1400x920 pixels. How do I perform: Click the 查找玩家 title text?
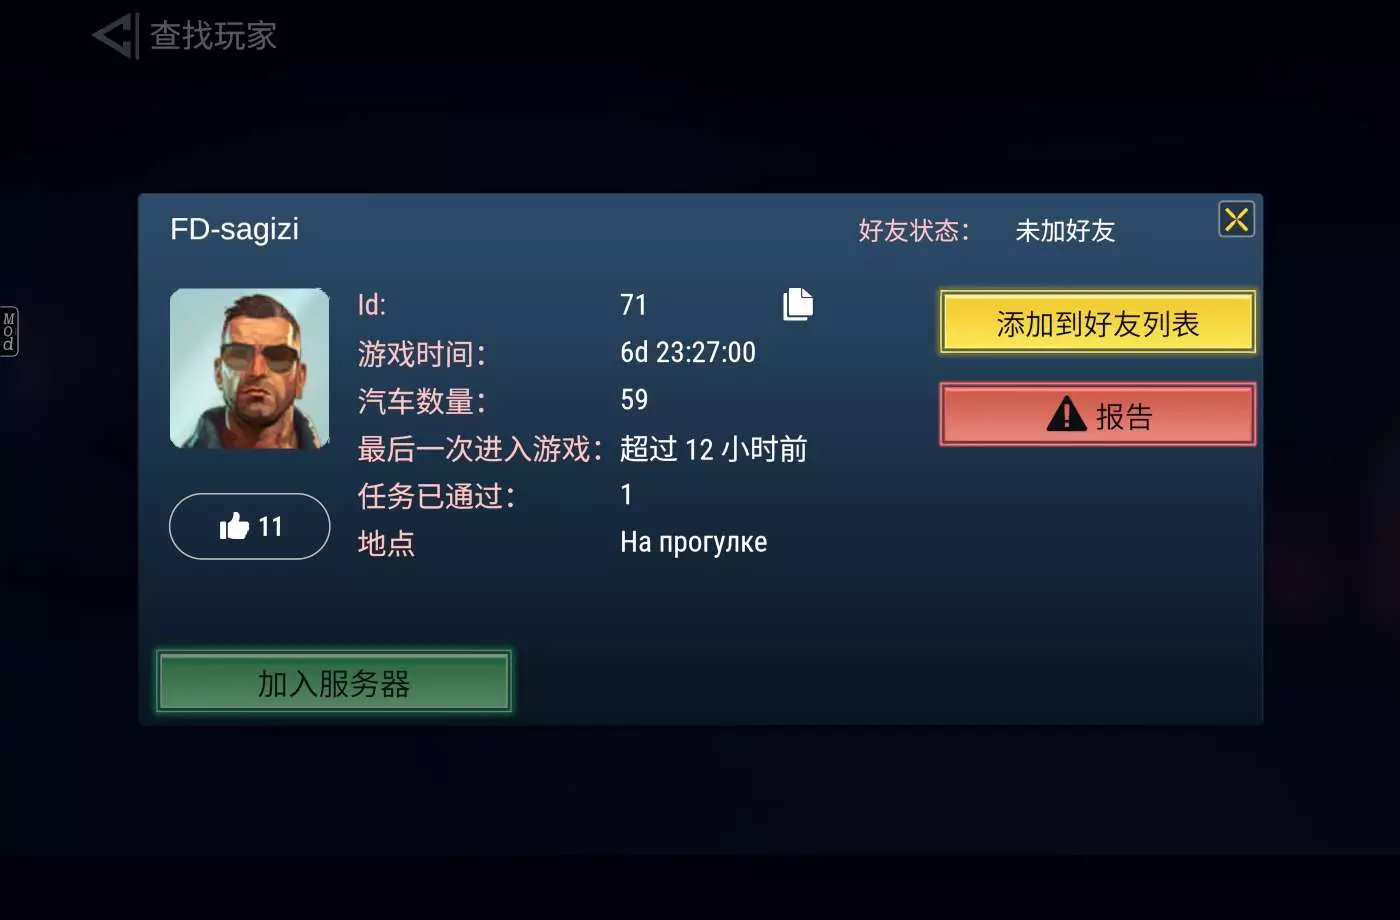(213, 36)
